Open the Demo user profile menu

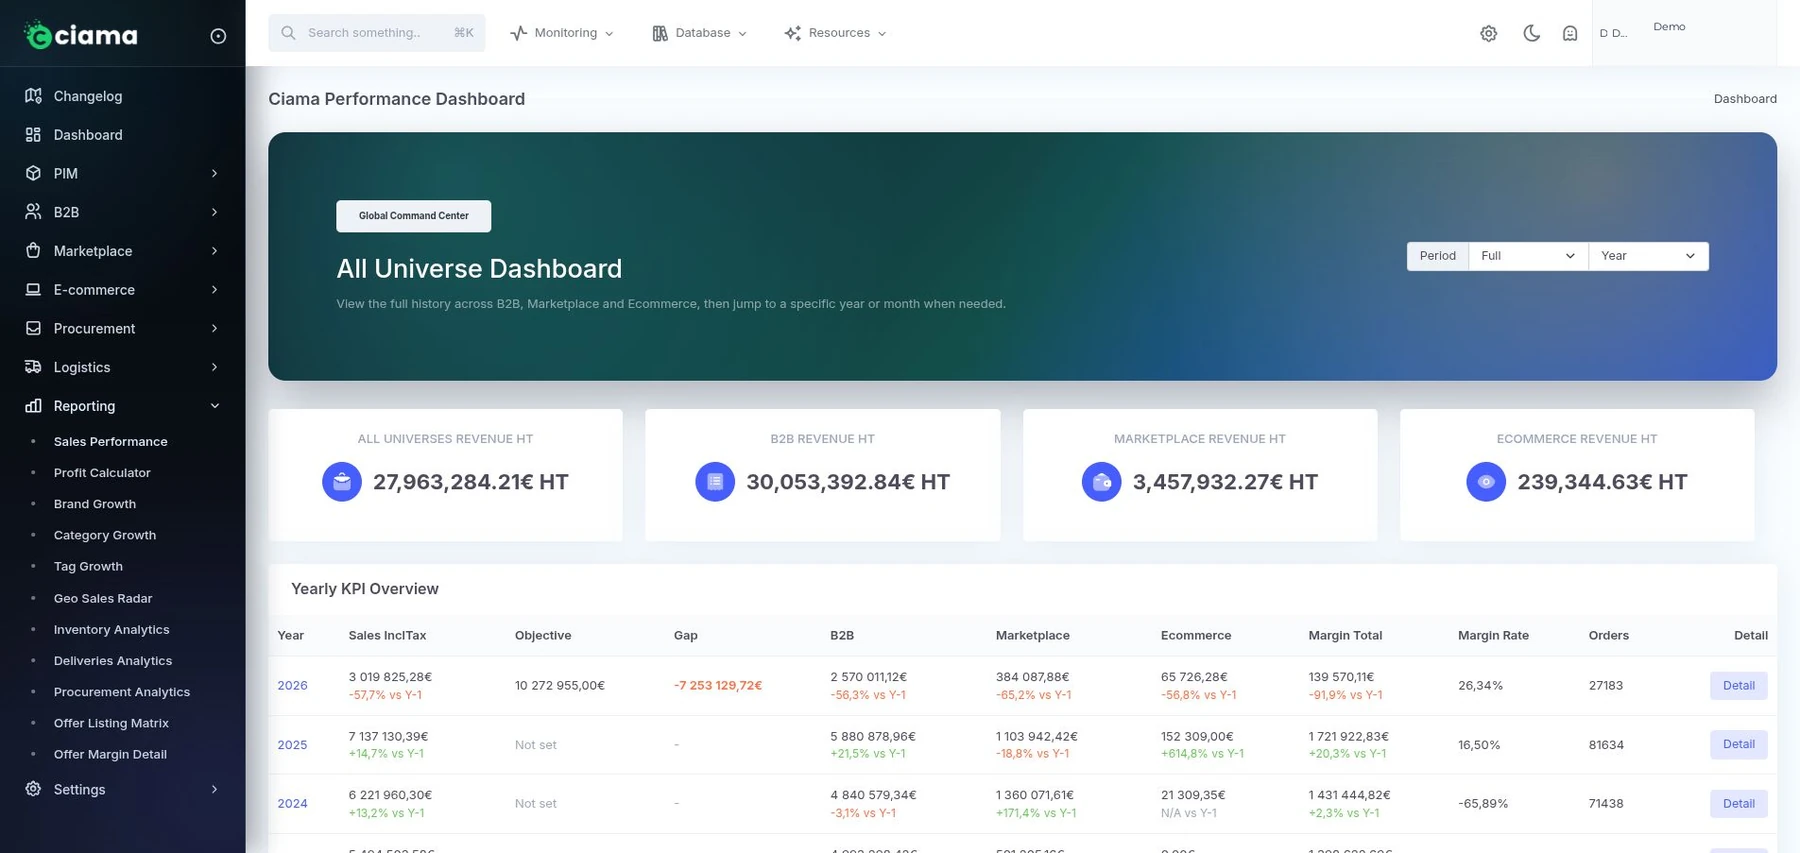tap(1684, 33)
